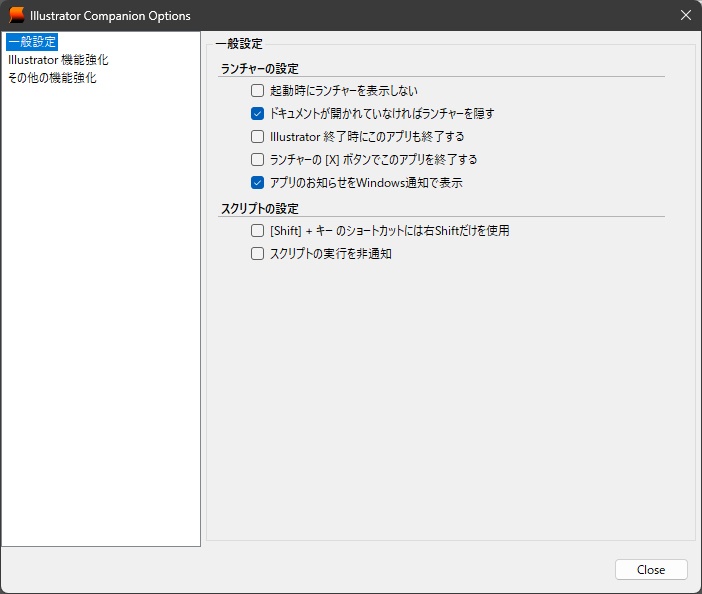Click the window title Illustrator Companion Options

(110, 16)
